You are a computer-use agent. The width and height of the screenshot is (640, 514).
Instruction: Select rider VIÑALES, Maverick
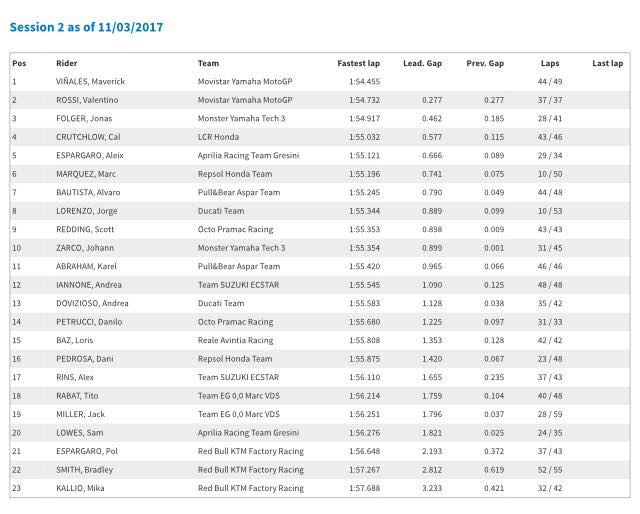point(90,82)
